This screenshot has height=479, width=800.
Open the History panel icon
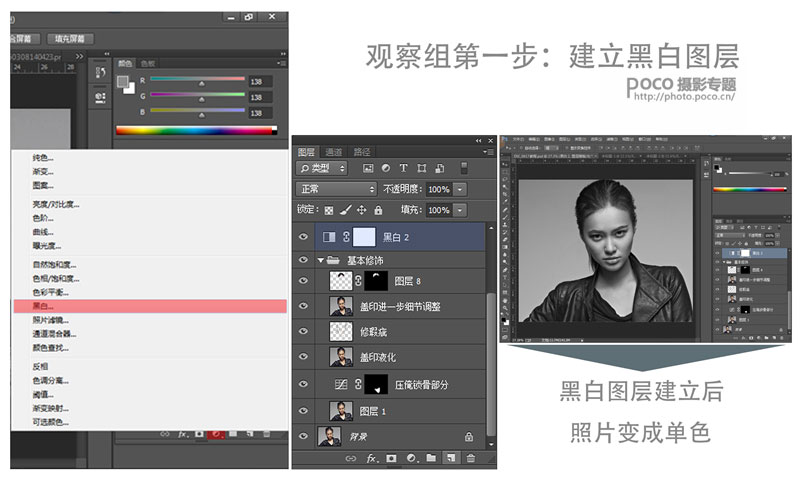tap(101, 72)
